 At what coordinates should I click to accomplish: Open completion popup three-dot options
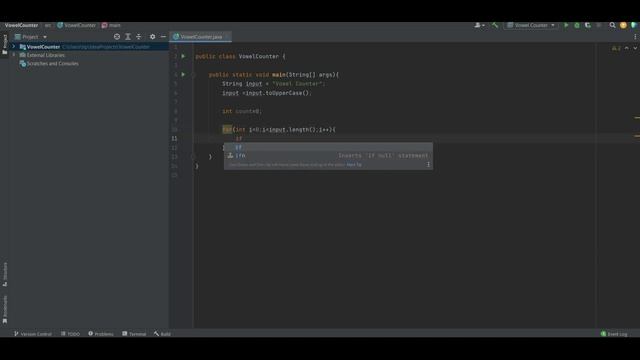click(428, 165)
